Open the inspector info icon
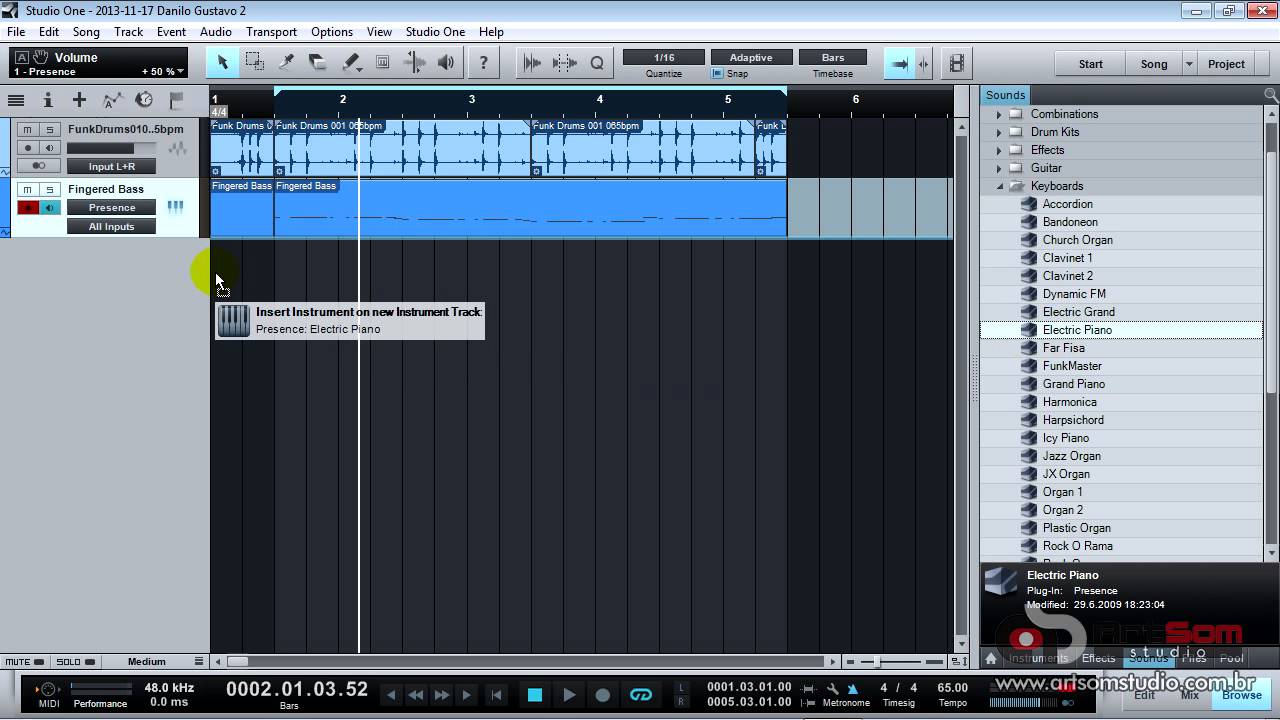The height and width of the screenshot is (720, 1280). (x=47, y=100)
